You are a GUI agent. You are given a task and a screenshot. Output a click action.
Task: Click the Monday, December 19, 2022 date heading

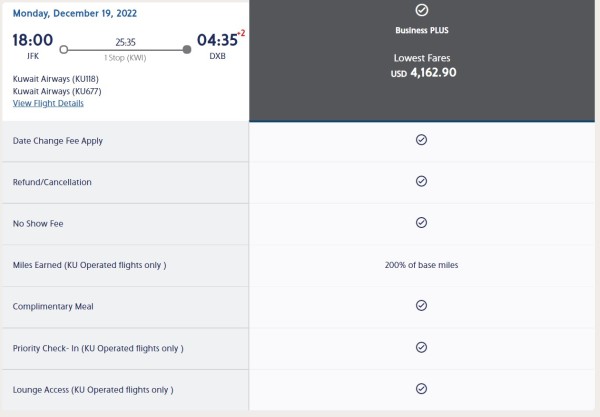click(75, 13)
